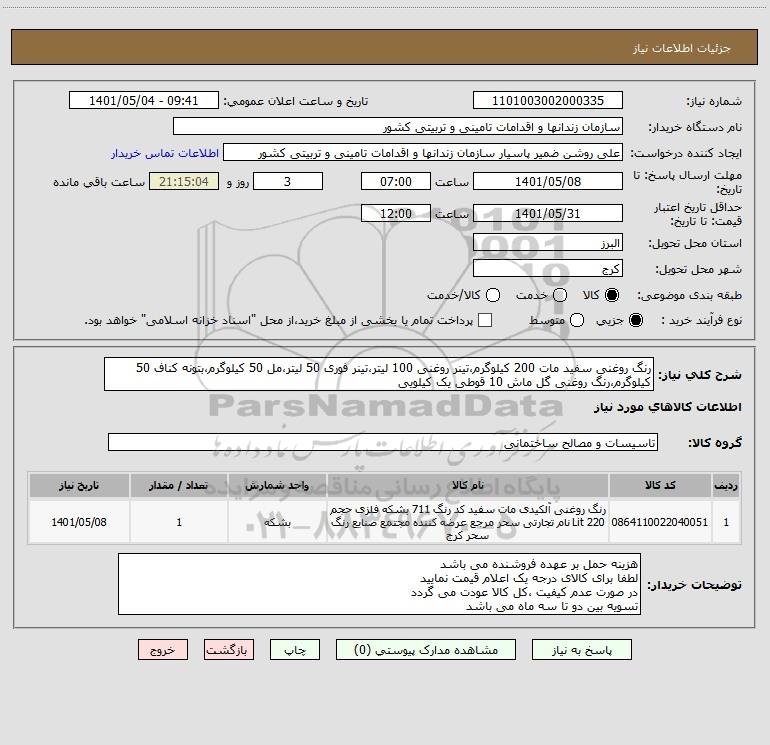Click the بازگشت back button

[x=229, y=650]
